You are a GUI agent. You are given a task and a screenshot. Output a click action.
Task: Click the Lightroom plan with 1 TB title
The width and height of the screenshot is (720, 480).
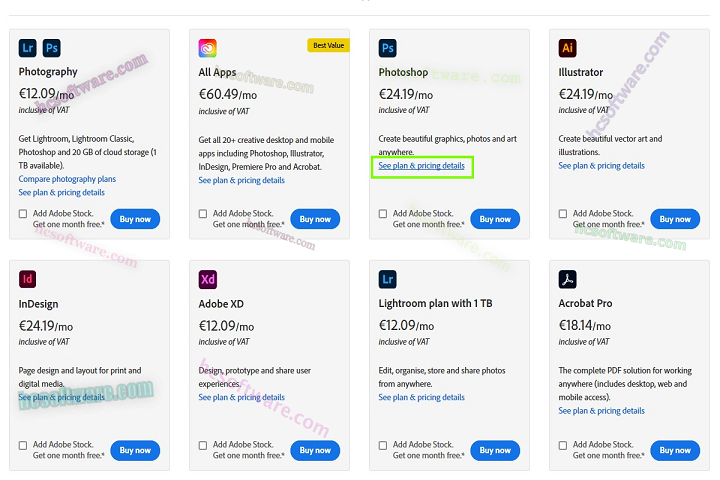(435, 303)
